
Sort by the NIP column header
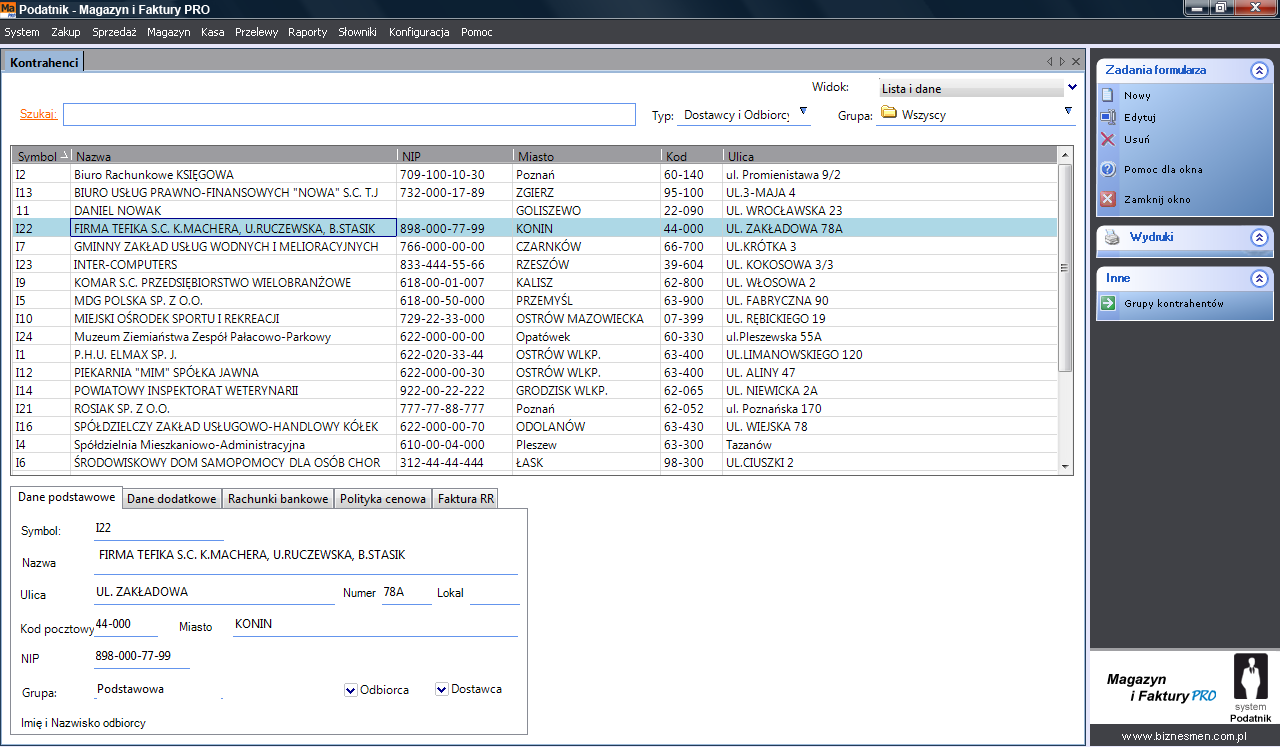pos(455,156)
